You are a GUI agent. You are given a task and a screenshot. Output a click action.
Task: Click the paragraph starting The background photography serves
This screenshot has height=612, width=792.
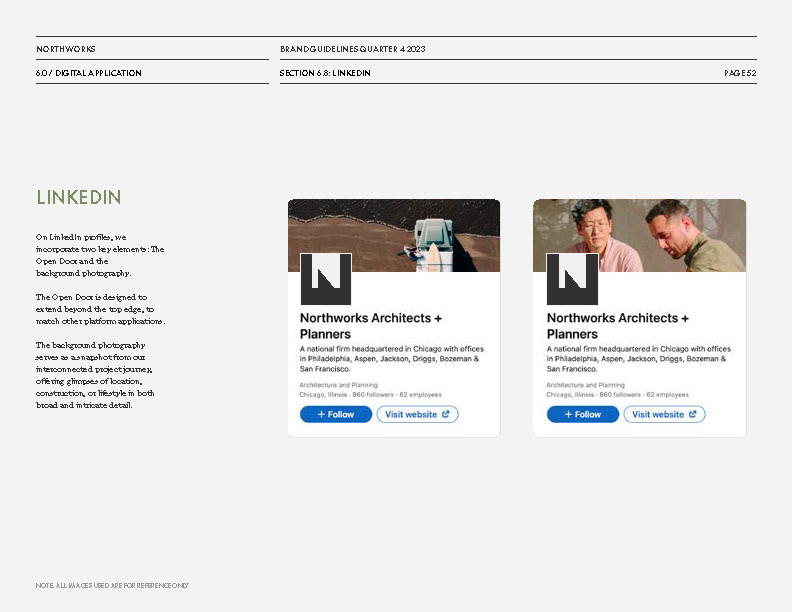pyautogui.click(x=95, y=375)
